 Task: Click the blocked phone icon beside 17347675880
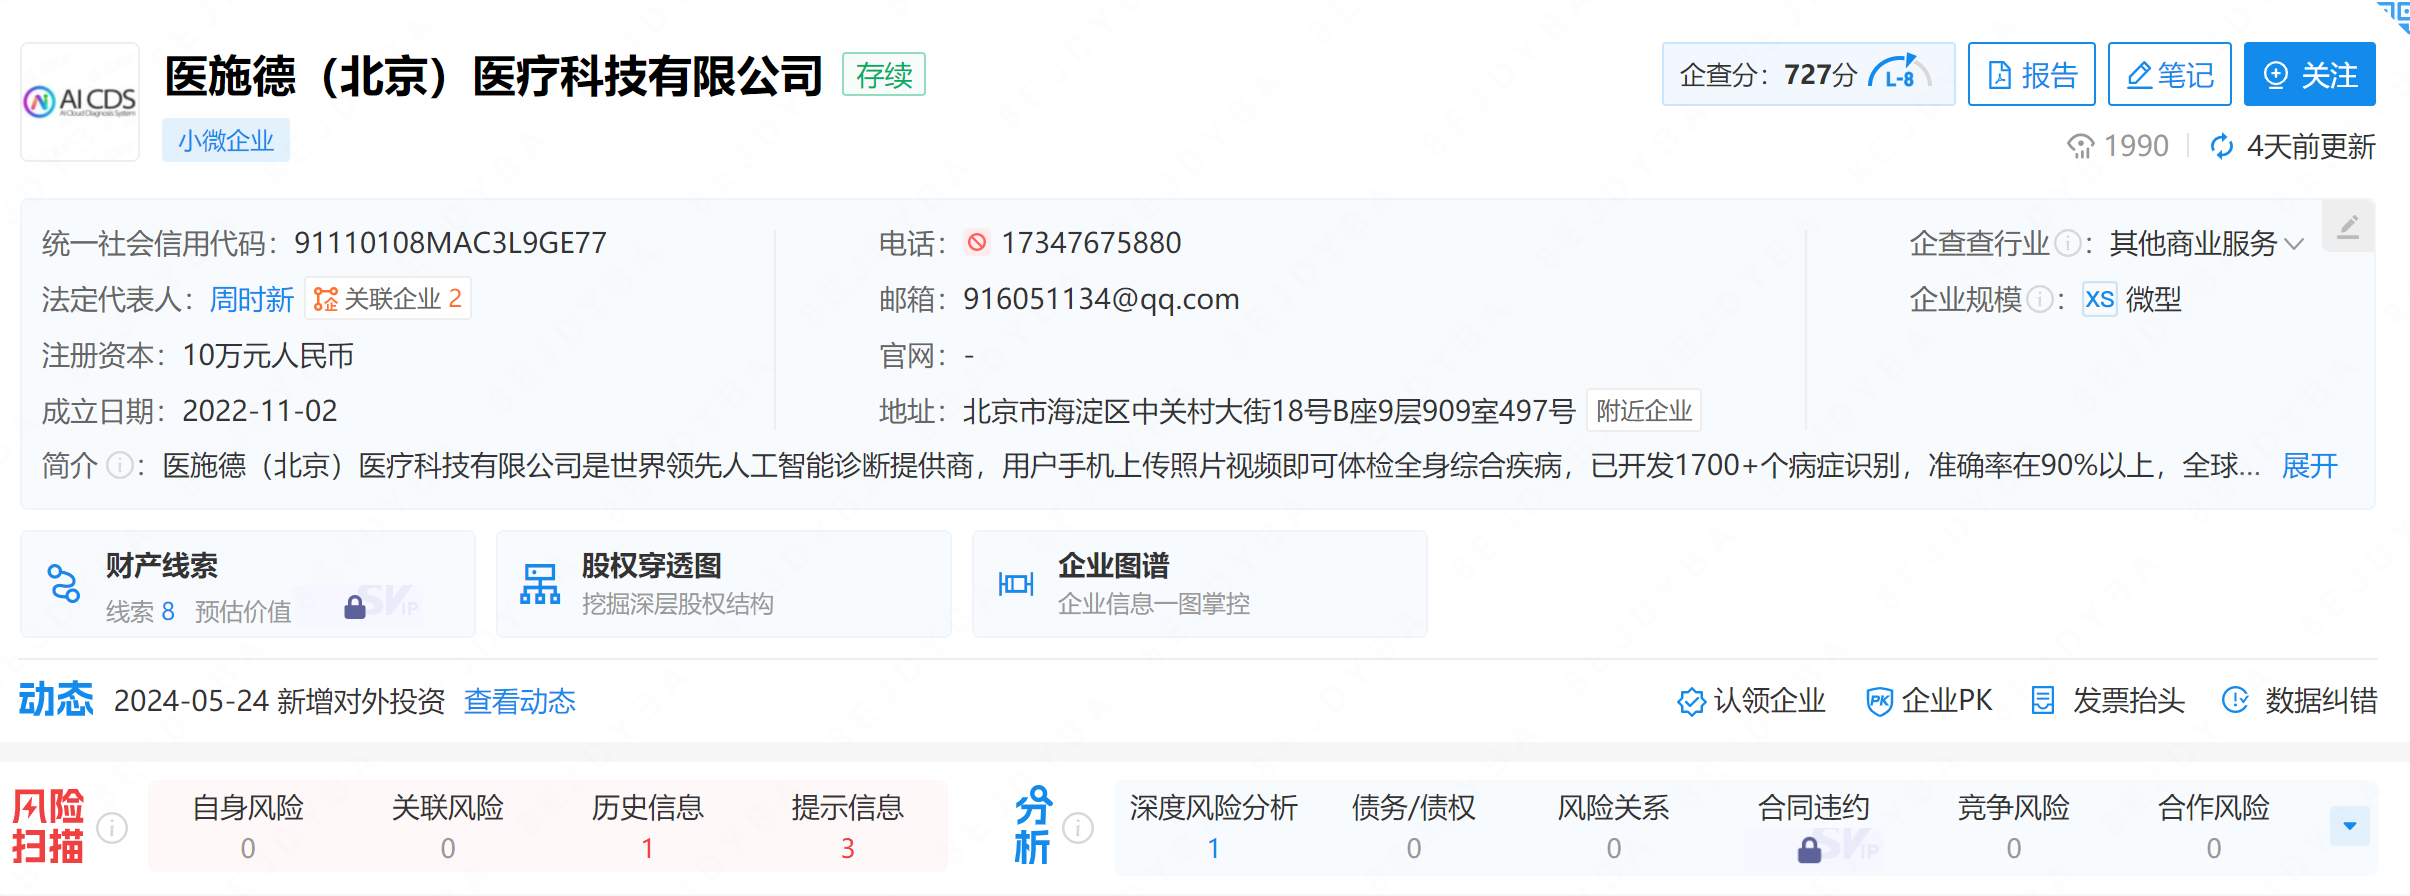pos(977,242)
